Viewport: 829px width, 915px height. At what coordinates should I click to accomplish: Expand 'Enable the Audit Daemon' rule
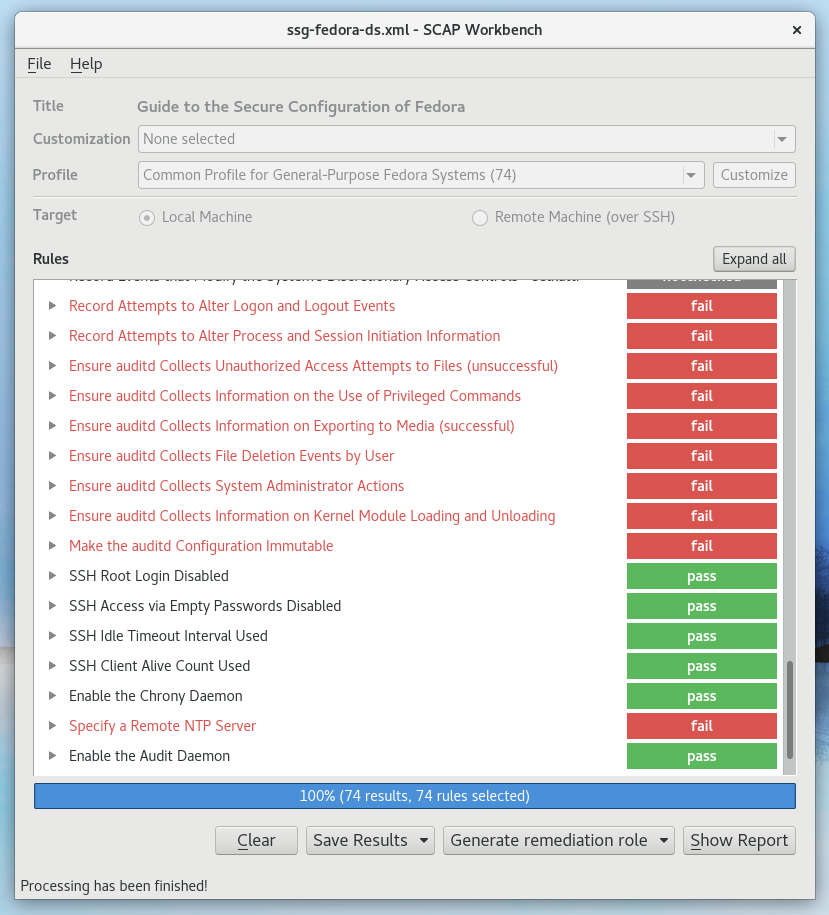52,756
